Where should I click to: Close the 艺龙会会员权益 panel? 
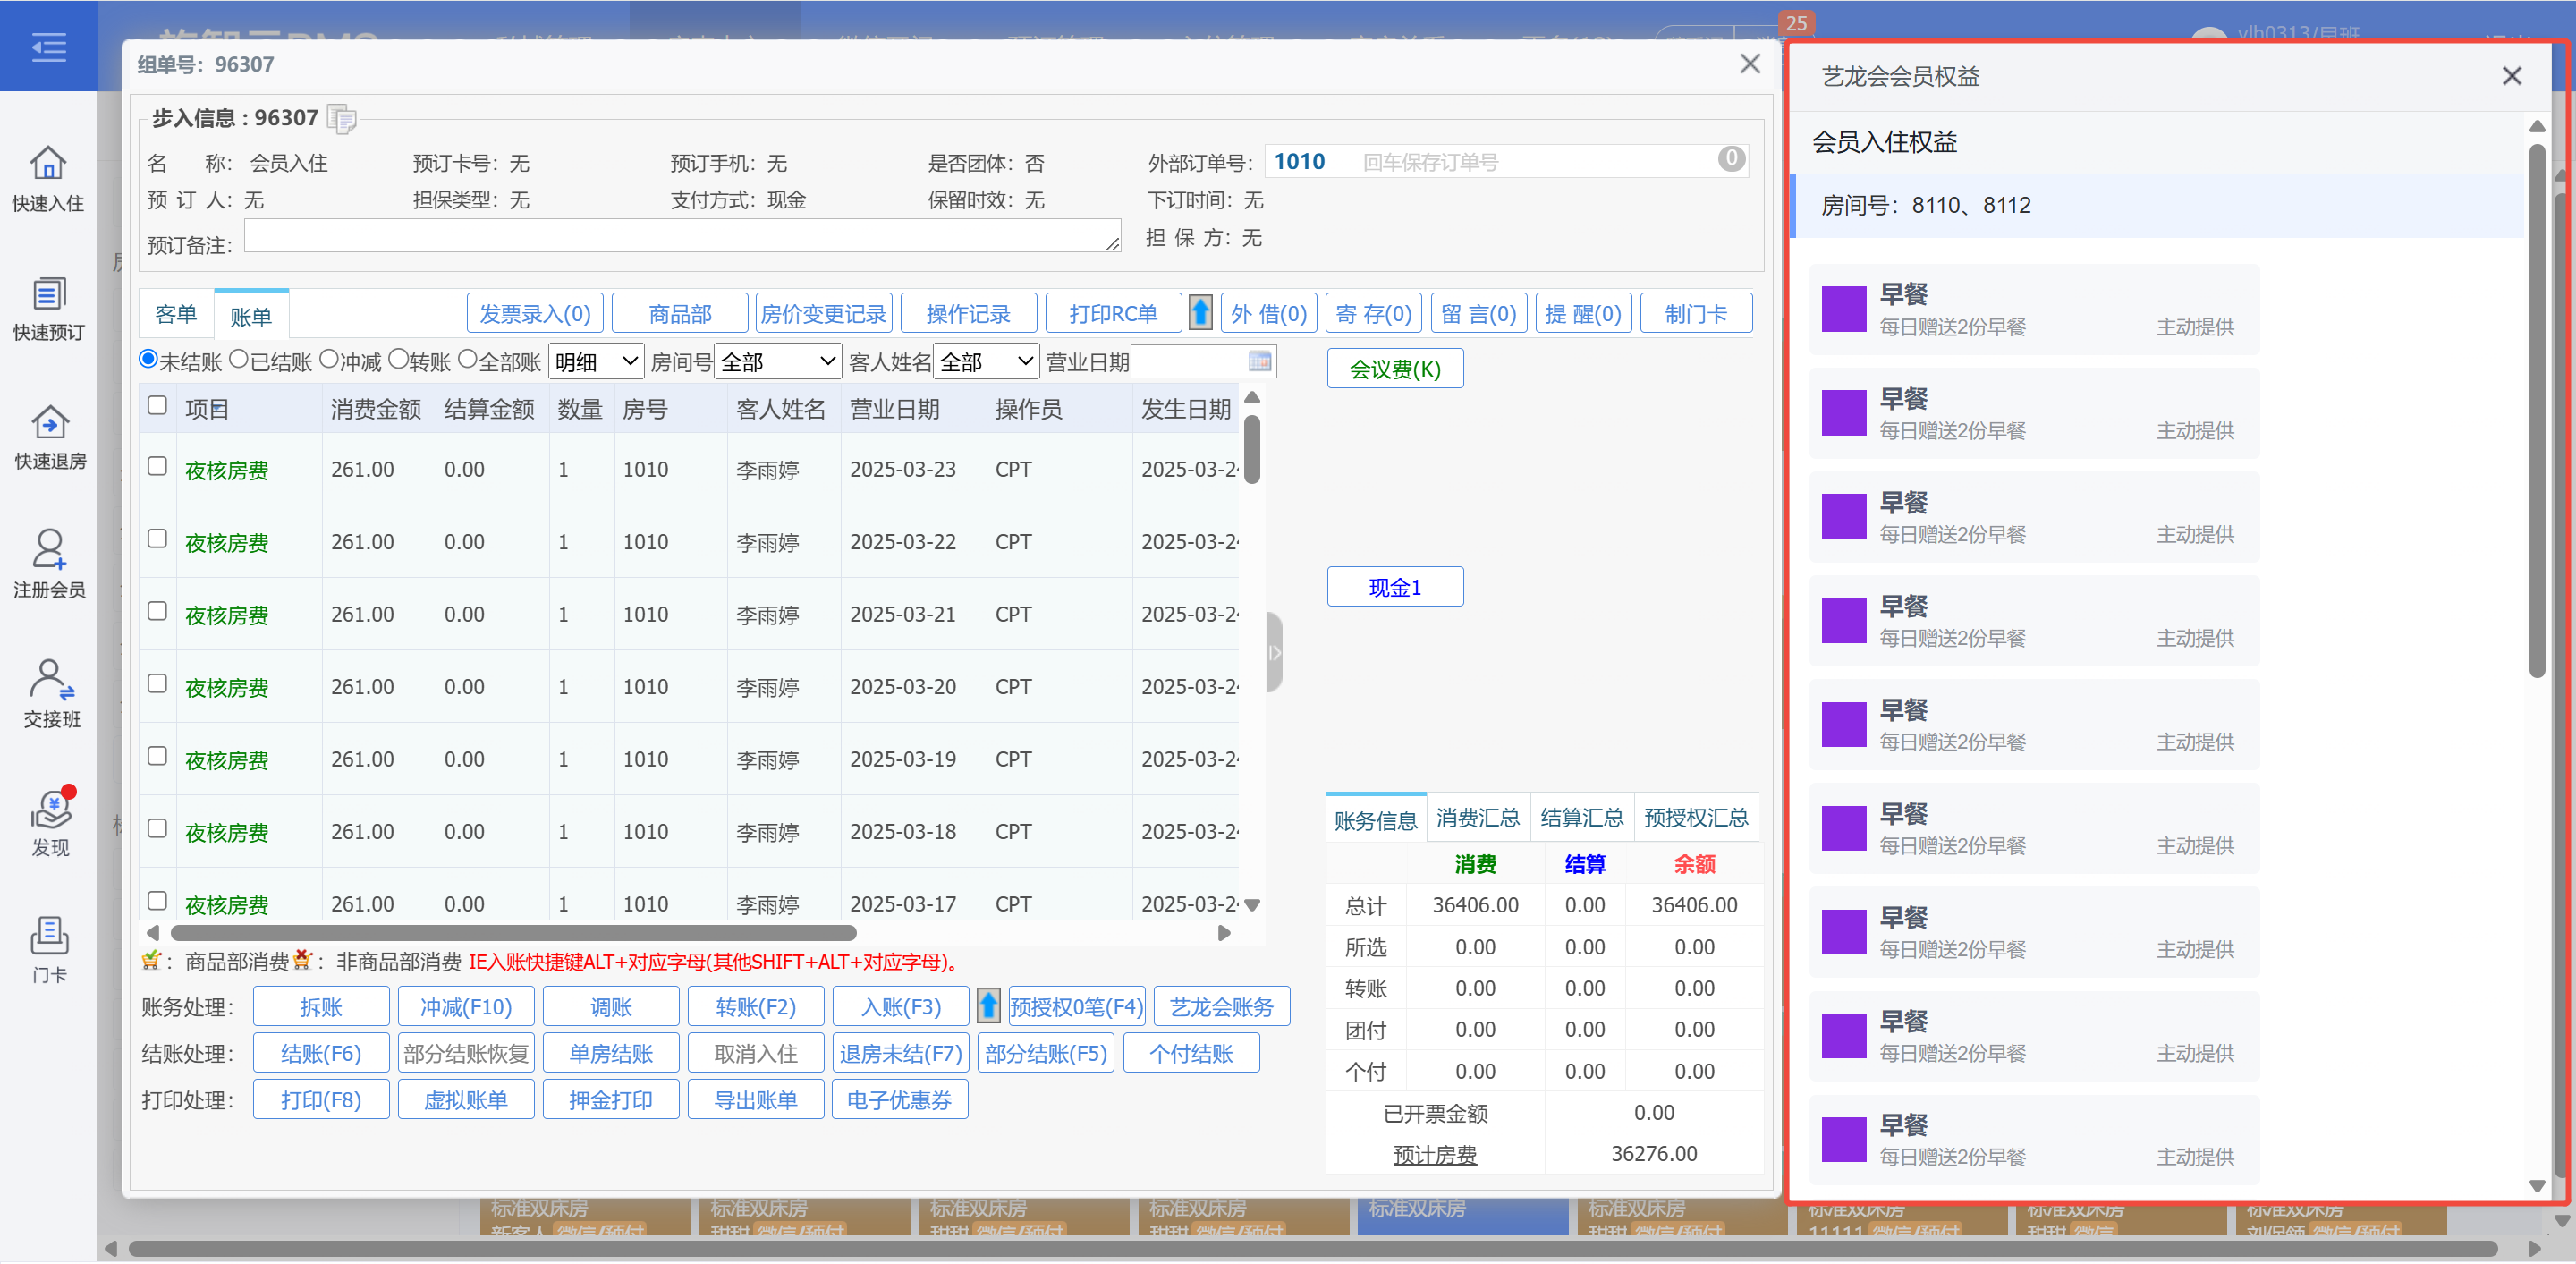click(x=2511, y=76)
